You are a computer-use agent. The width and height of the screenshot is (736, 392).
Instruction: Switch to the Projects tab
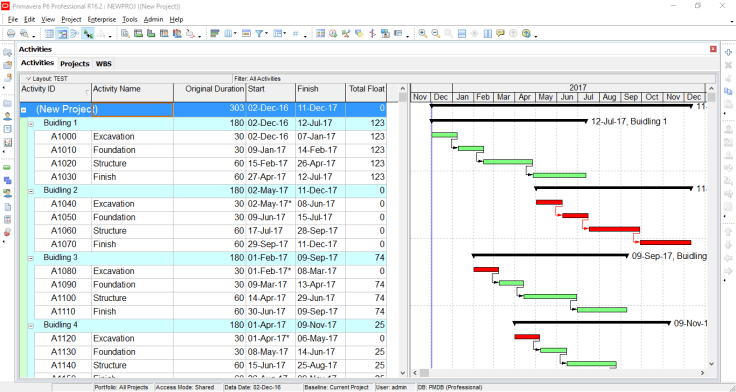pos(75,63)
